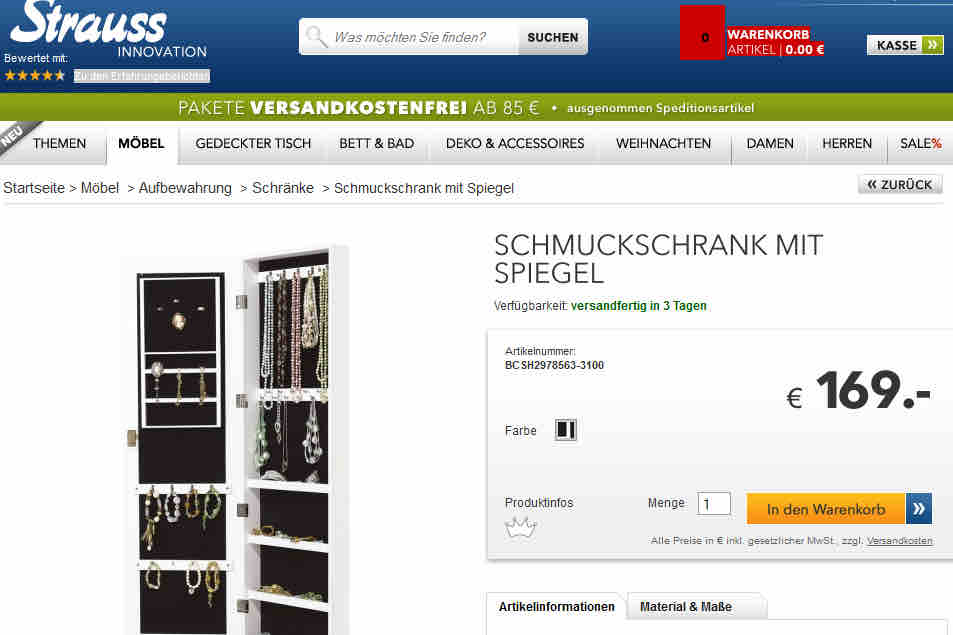The image size is (953, 635).
Task: Select the Artikelinformationen tab
Action: click(557, 606)
